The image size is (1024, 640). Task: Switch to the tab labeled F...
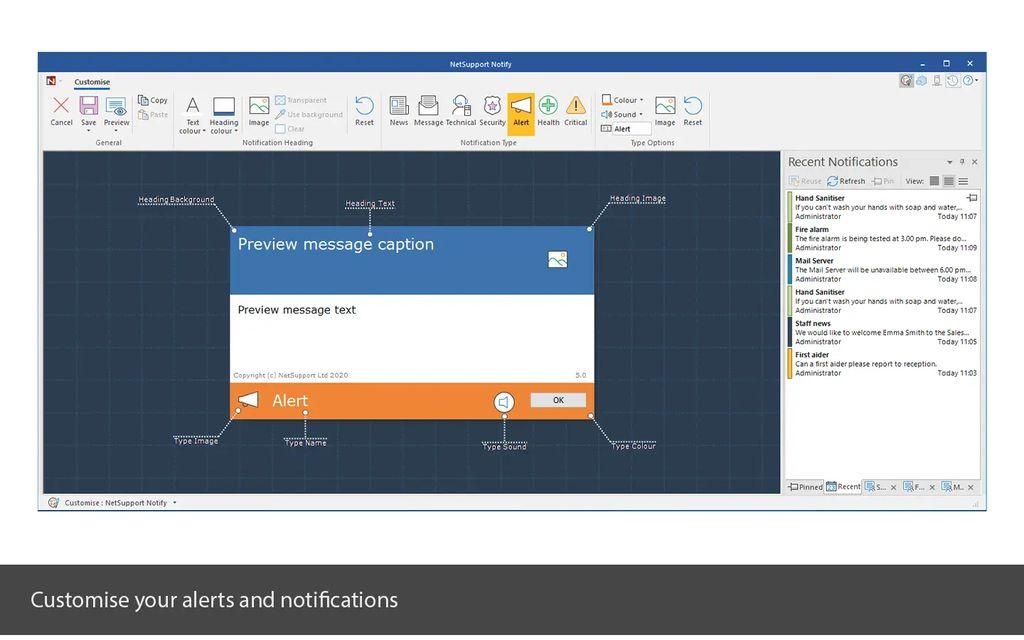914,487
